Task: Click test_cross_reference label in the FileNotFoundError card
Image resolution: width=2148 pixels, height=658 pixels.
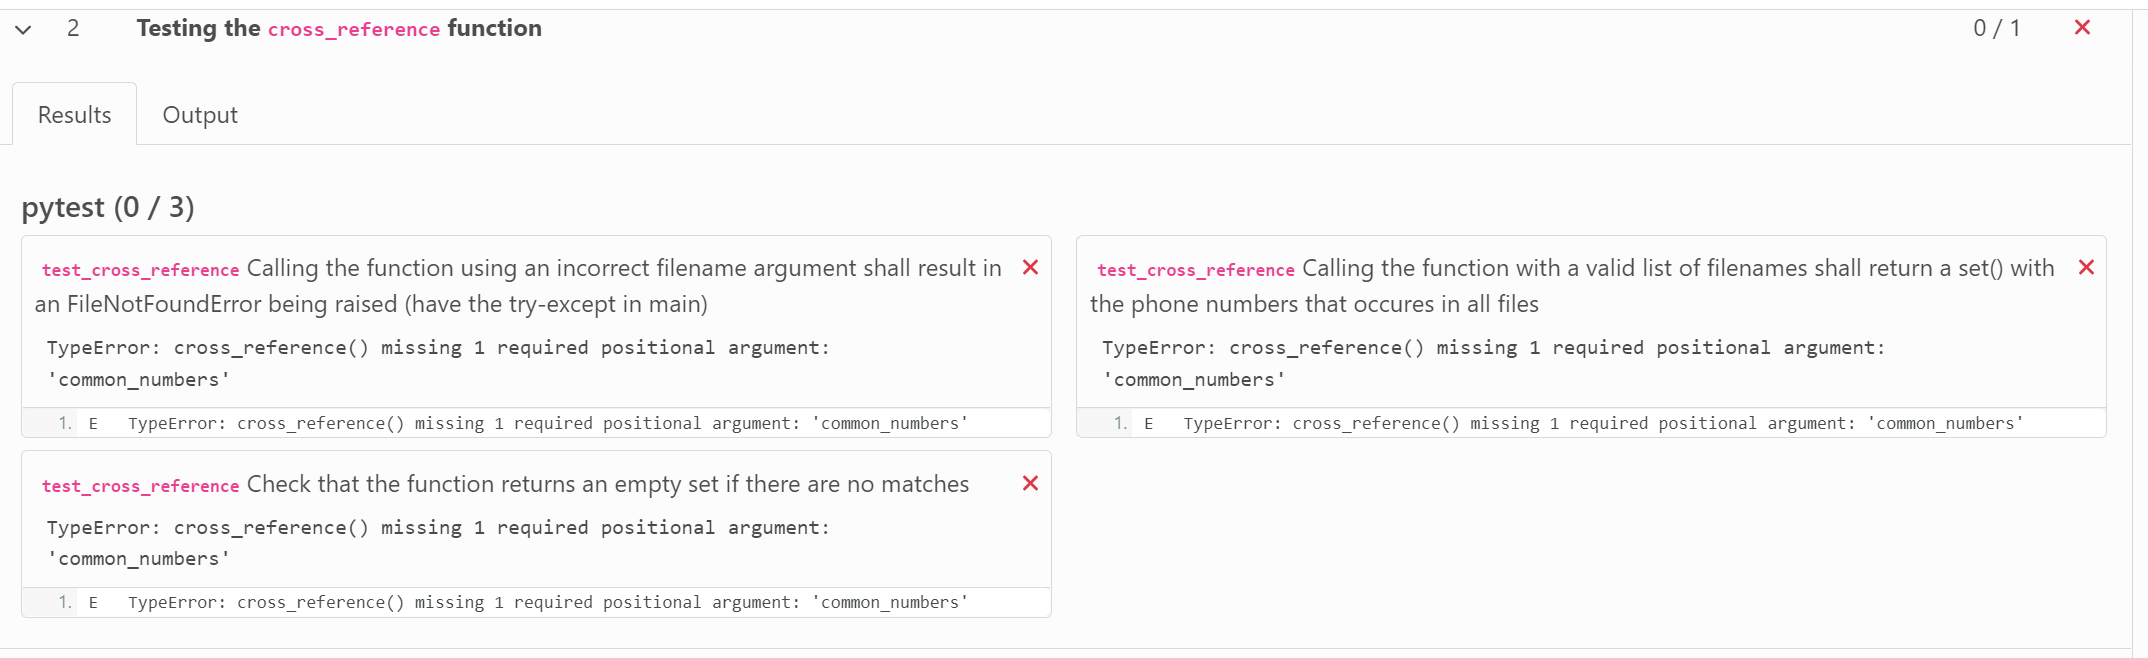Action: 140,270
